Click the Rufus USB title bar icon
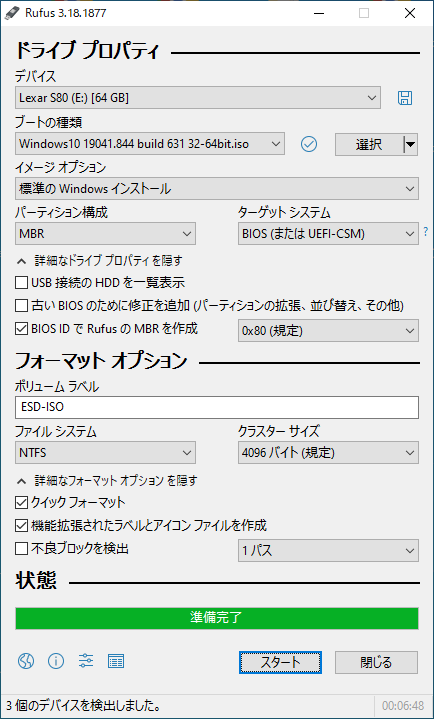 point(8,14)
